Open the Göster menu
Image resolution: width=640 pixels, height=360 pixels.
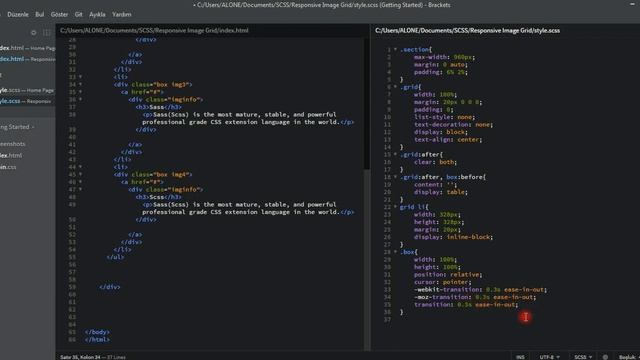coord(59,14)
